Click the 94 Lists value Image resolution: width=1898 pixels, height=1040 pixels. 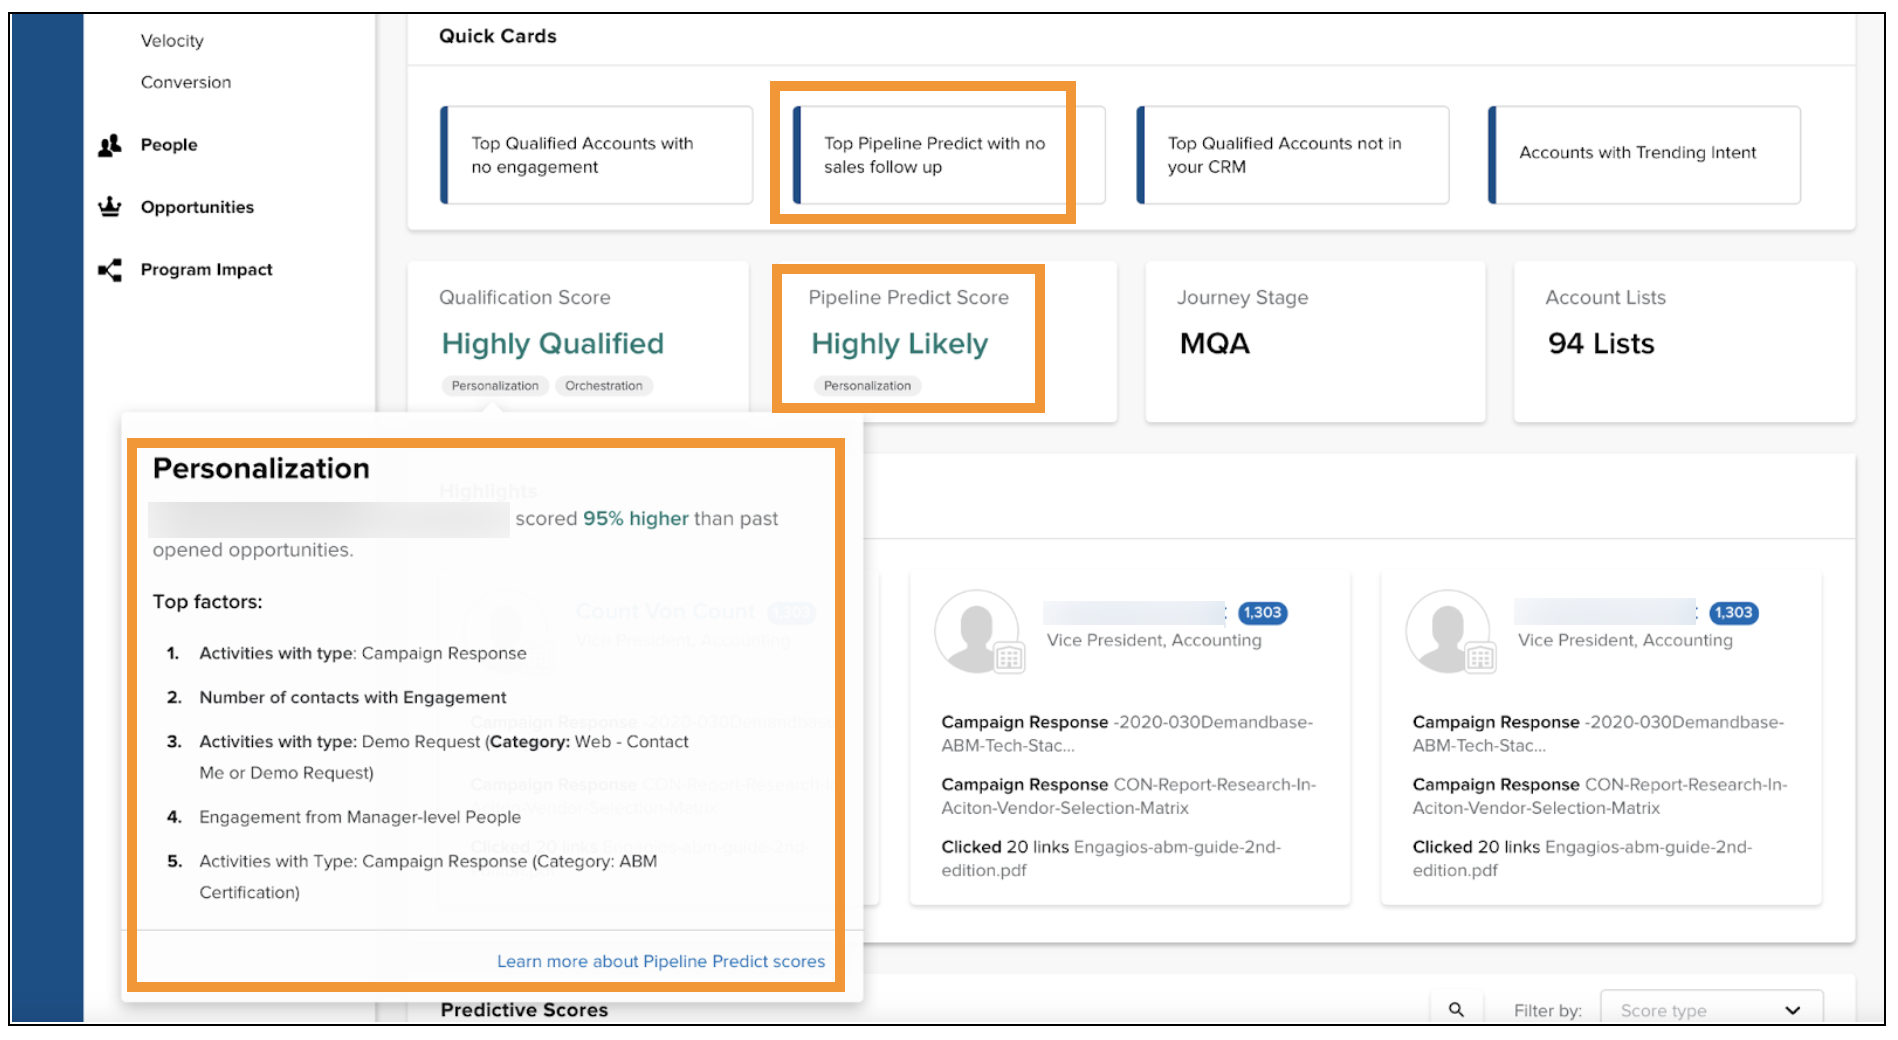click(1601, 344)
